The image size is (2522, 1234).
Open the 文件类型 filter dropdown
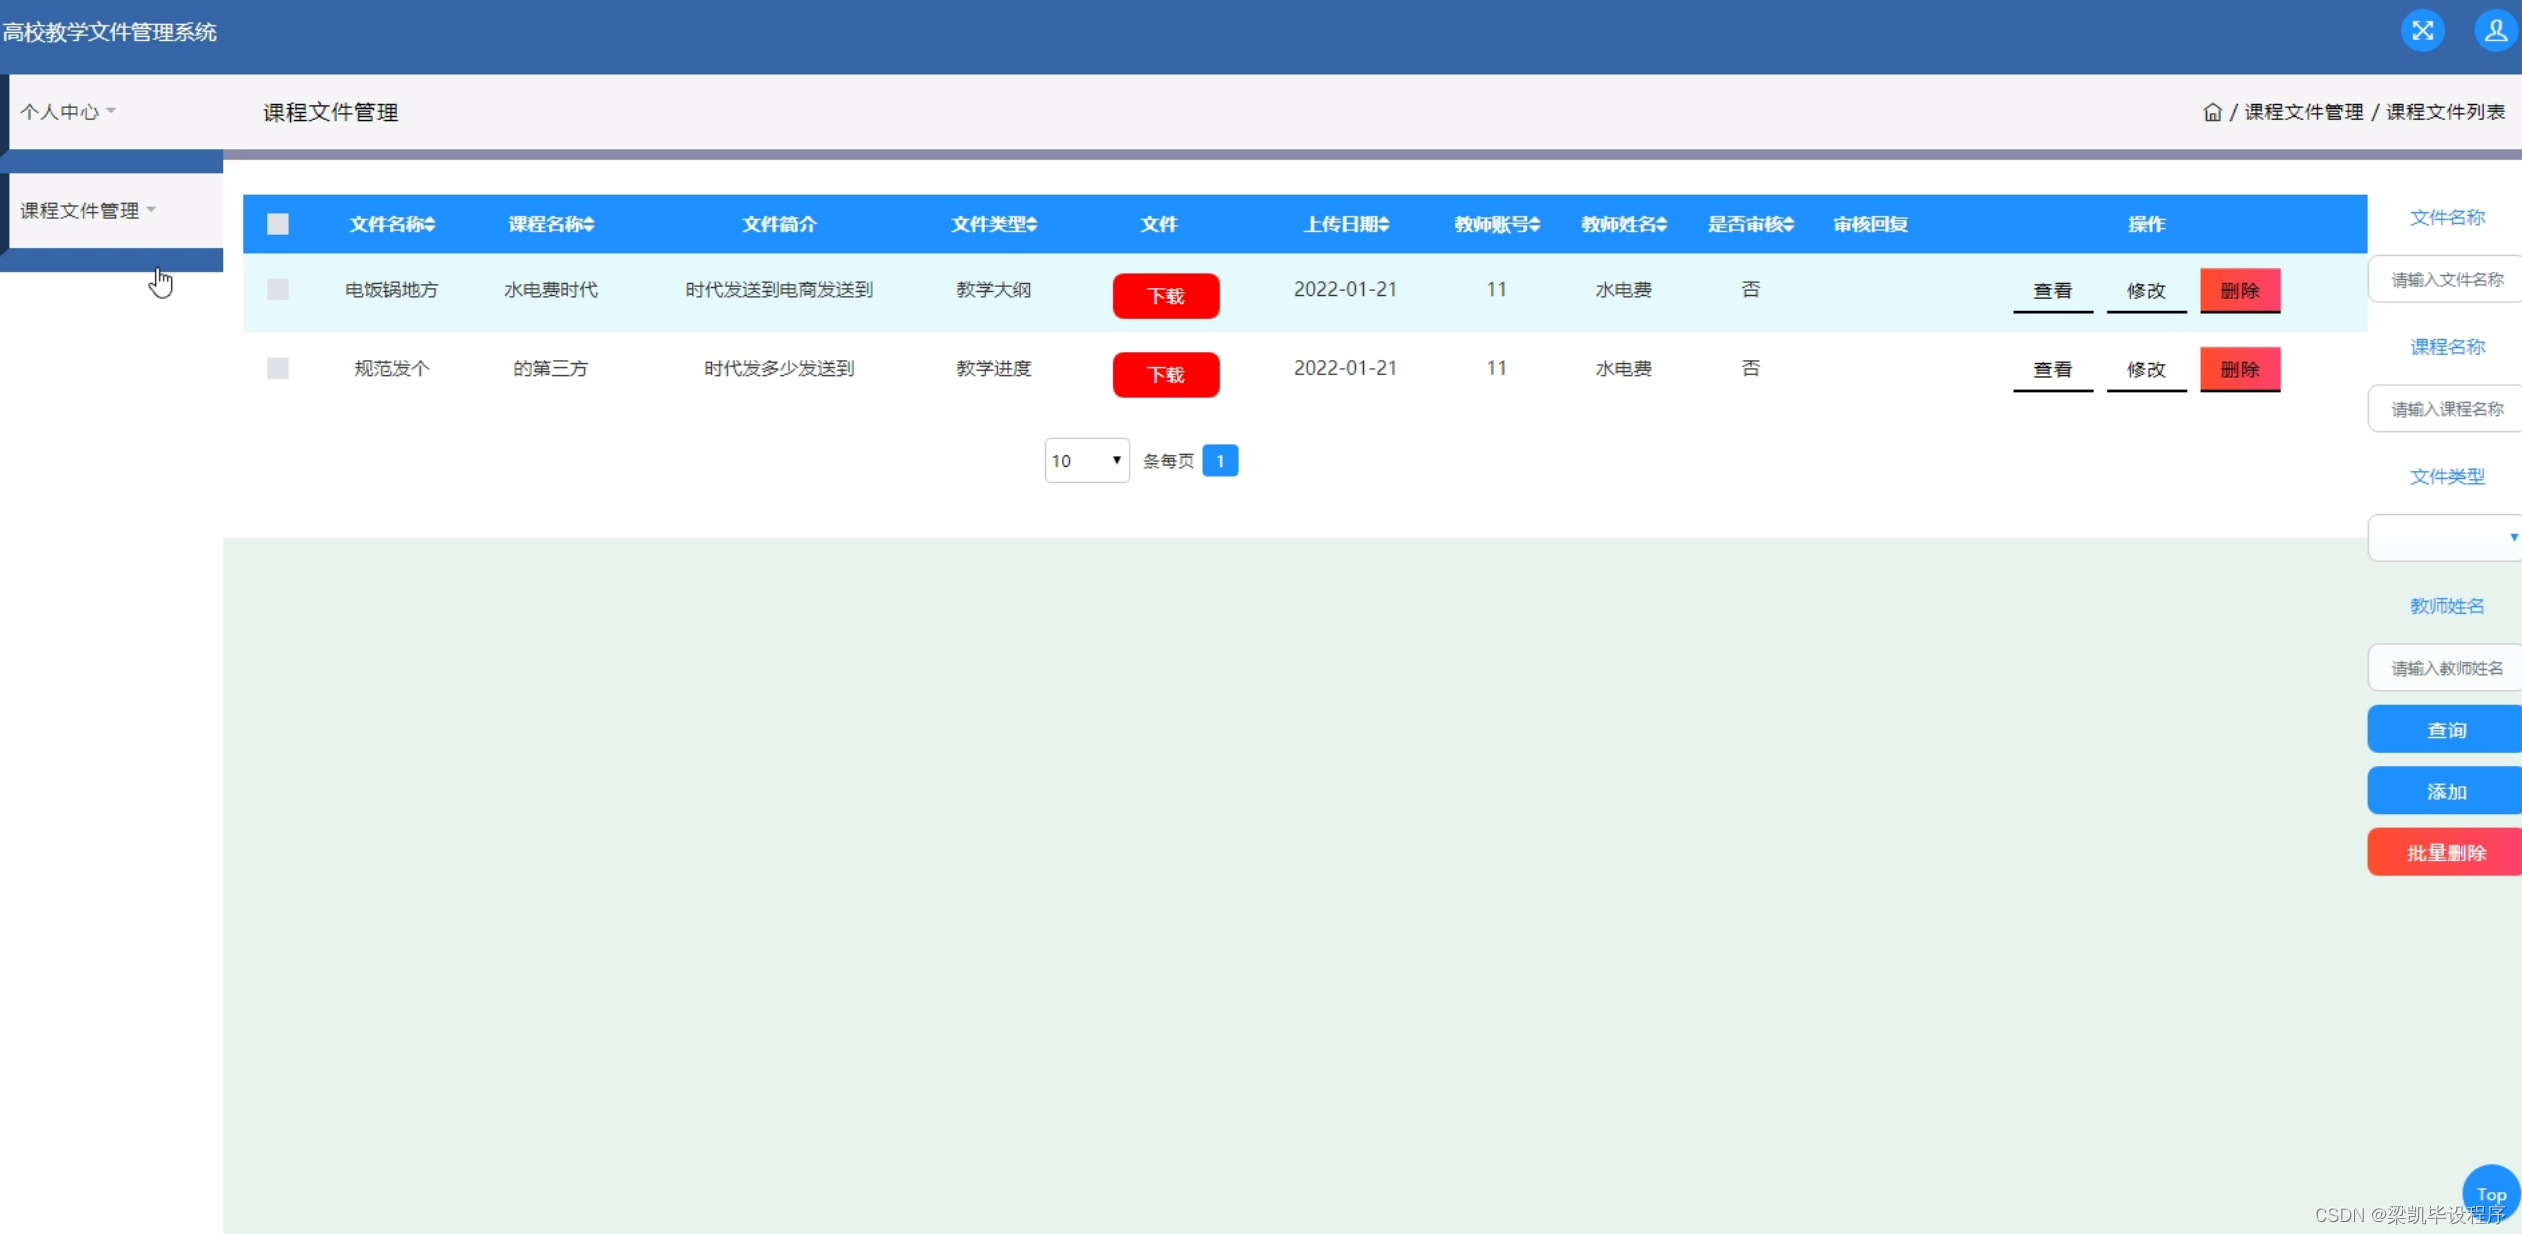(2445, 538)
